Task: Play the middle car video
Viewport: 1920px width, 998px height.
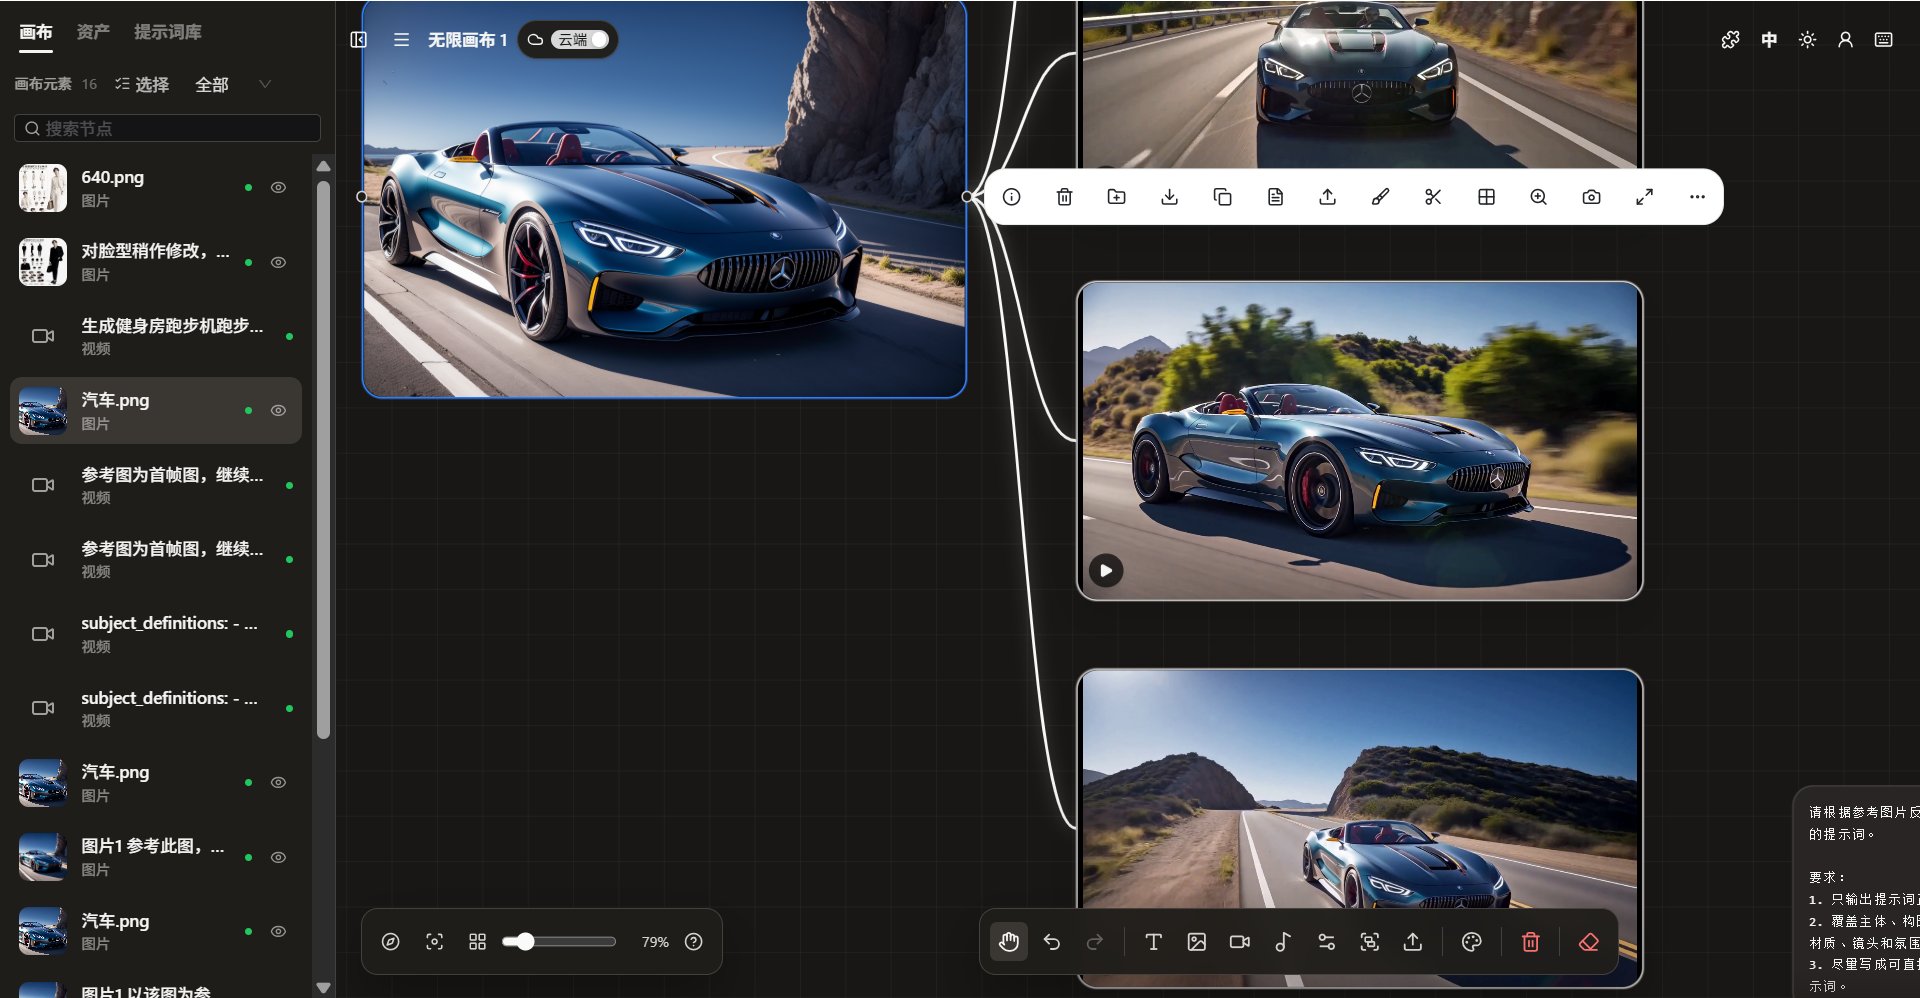Action: (1106, 571)
